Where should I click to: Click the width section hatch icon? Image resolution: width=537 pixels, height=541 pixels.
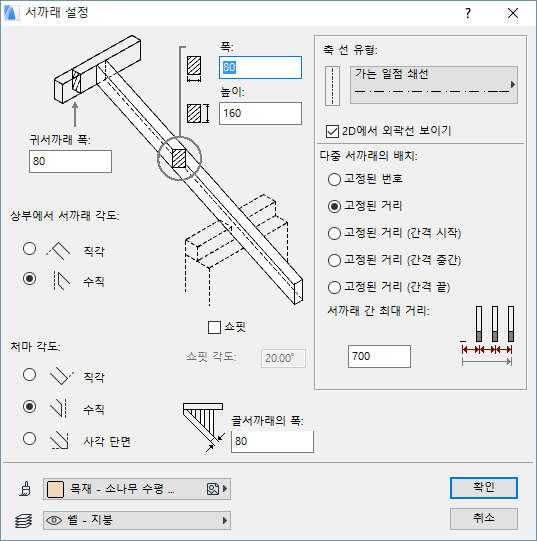pos(194,69)
